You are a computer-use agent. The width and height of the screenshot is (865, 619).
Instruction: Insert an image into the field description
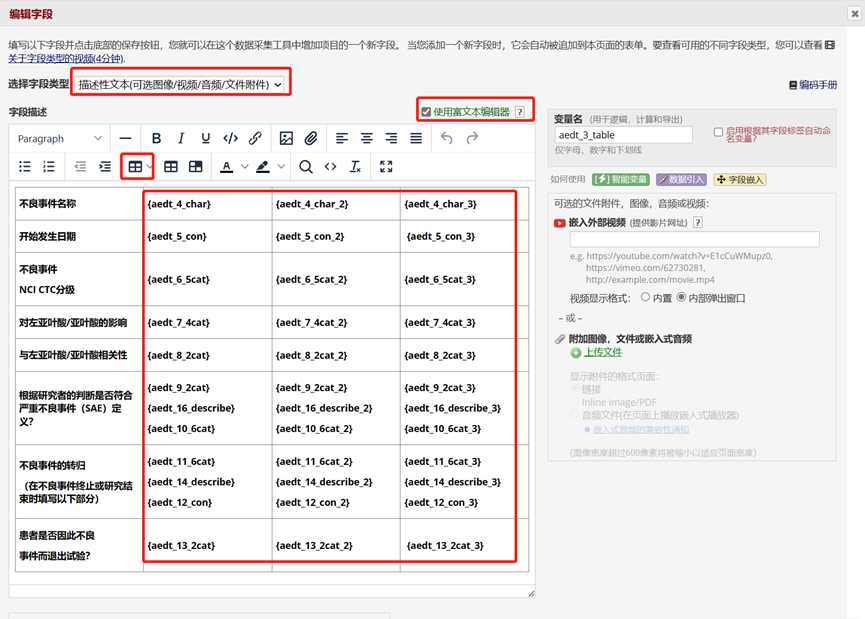tap(286, 138)
